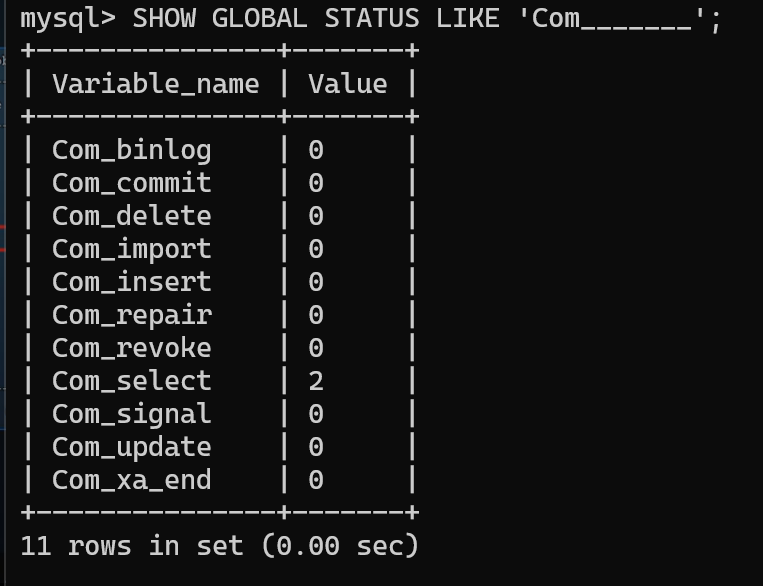Select the Com_binlog row name

pos(131,150)
